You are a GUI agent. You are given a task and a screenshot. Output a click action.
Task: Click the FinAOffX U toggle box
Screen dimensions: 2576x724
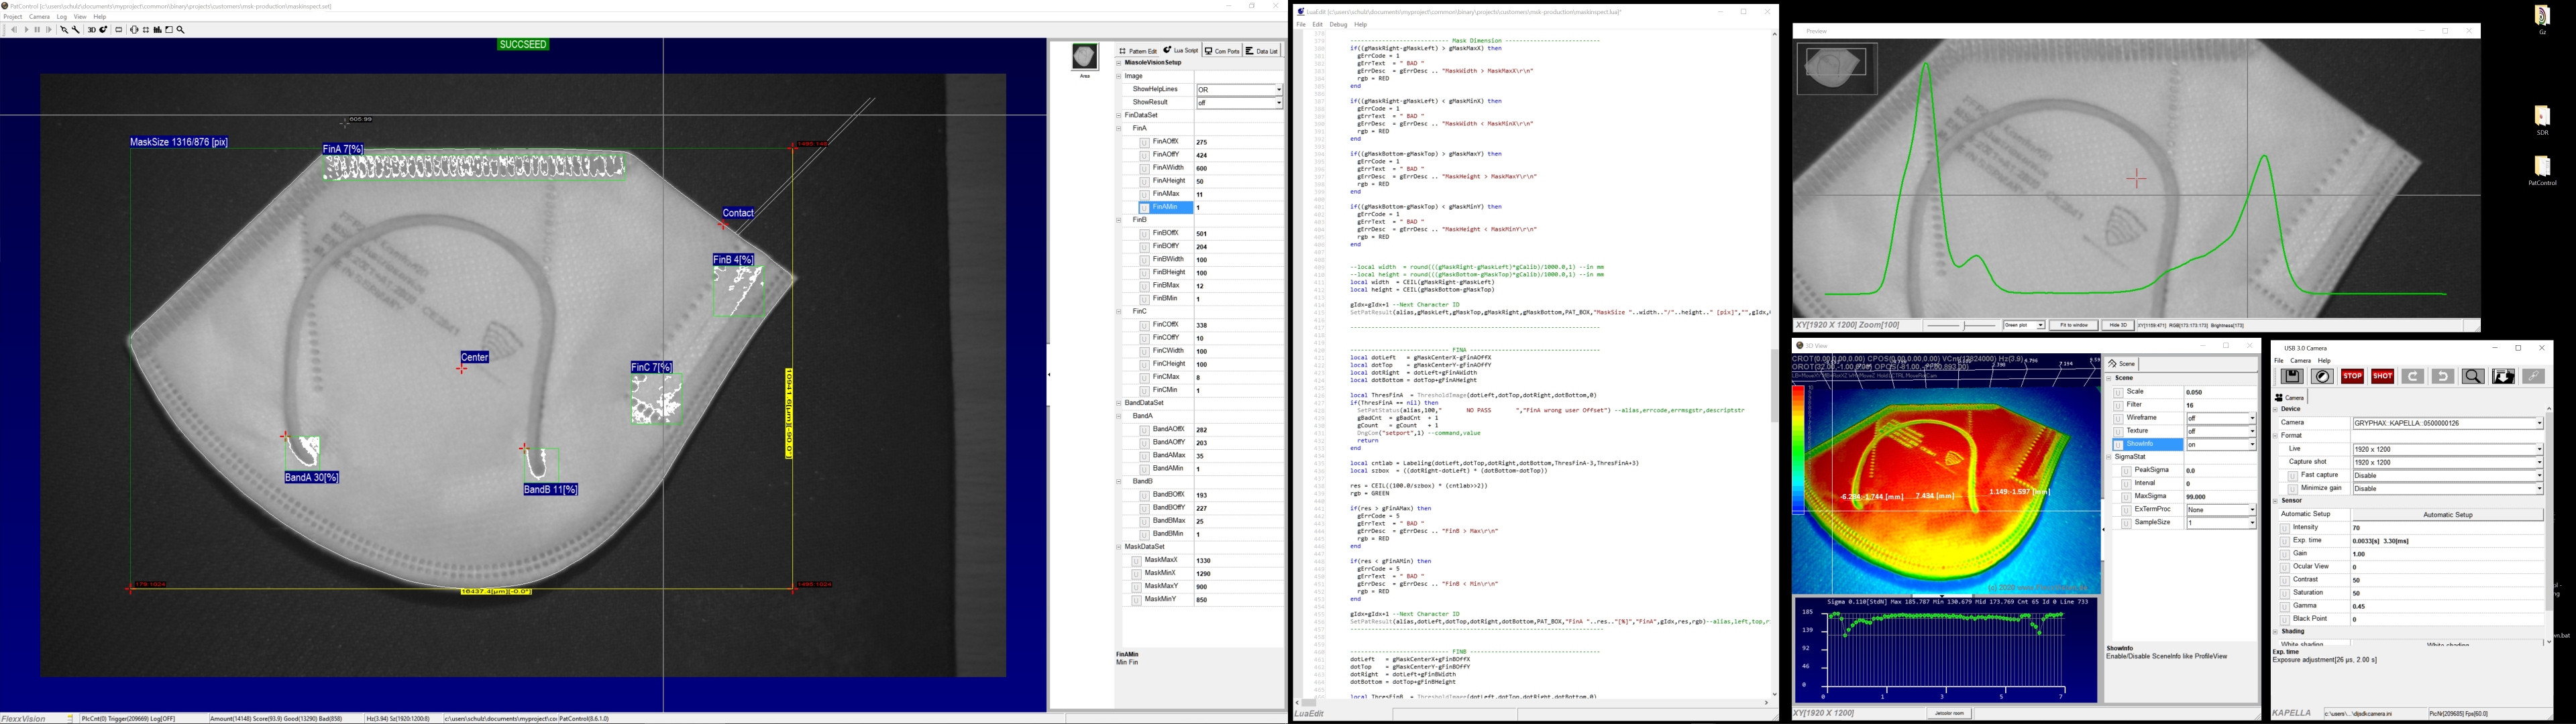[1144, 142]
